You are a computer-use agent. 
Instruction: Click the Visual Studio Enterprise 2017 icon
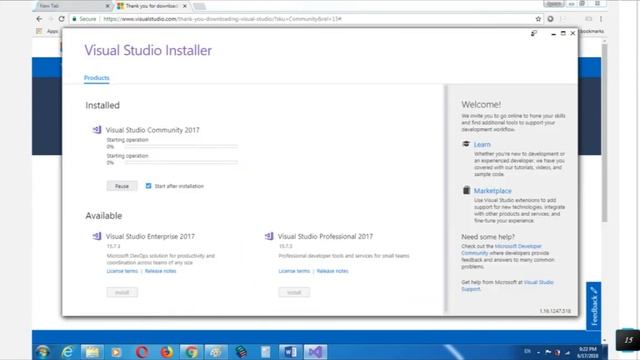[x=97, y=236]
